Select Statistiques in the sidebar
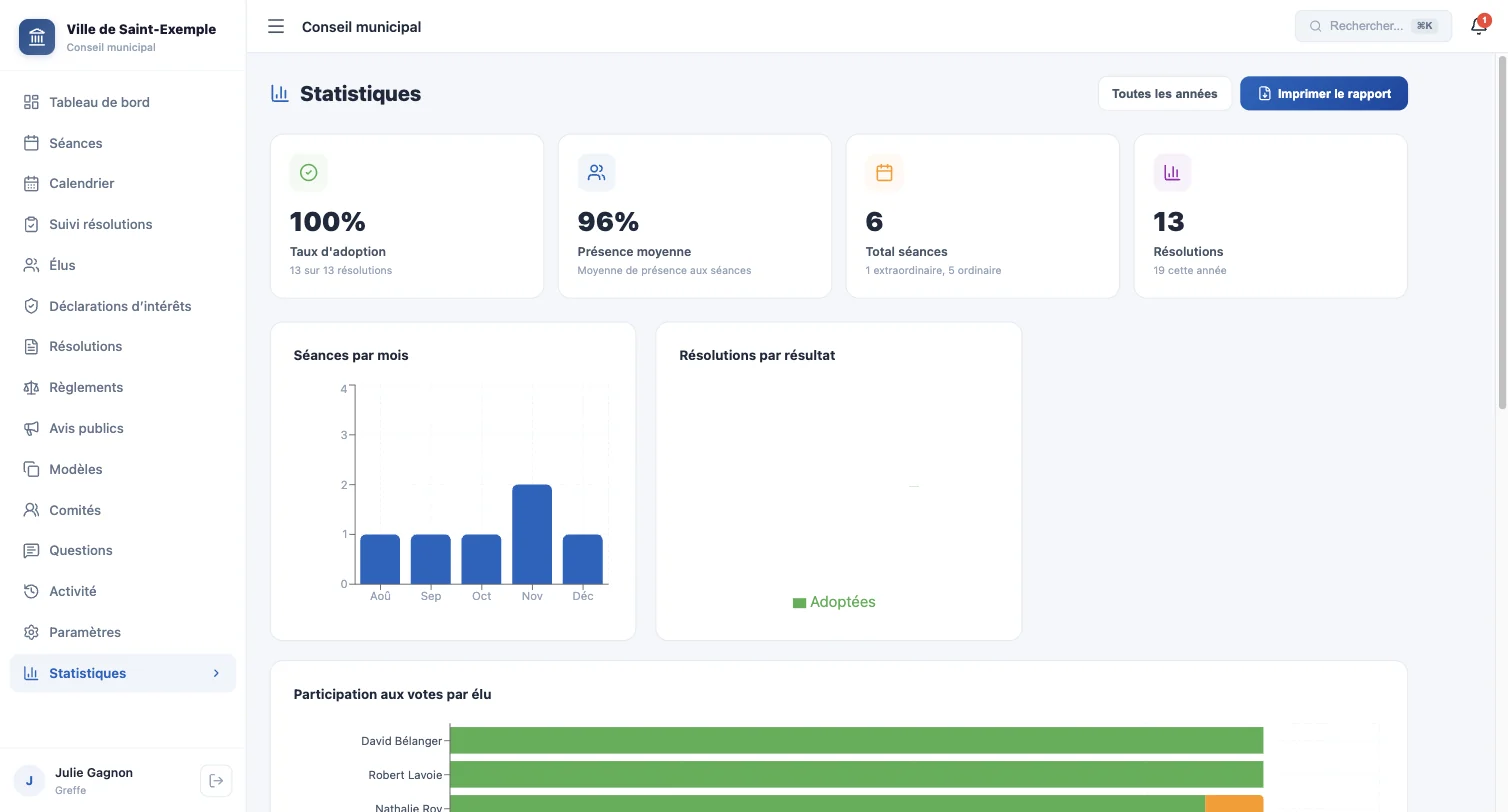Image resolution: width=1508 pixels, height=812 pixels. point(123,673)
